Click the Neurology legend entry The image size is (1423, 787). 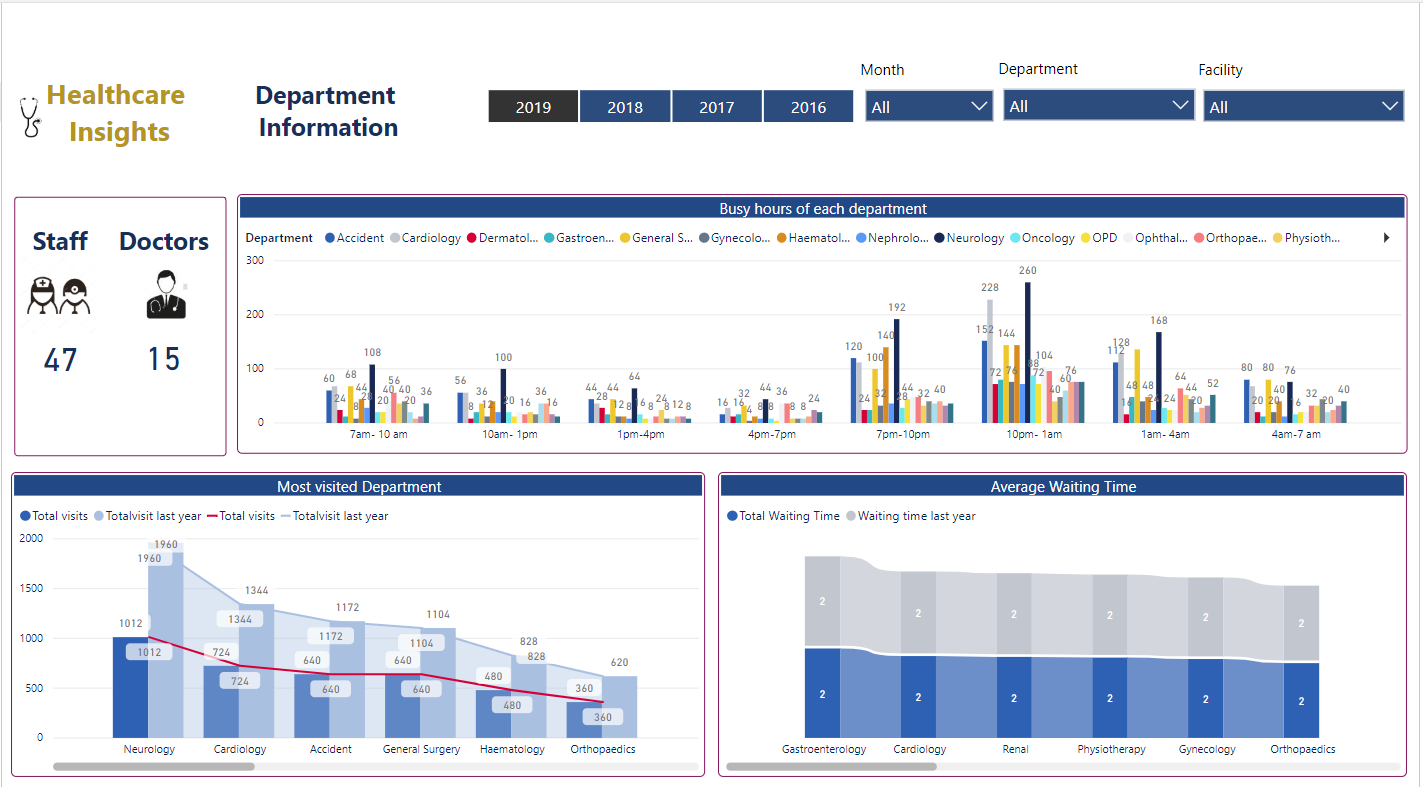pos(969,238)
